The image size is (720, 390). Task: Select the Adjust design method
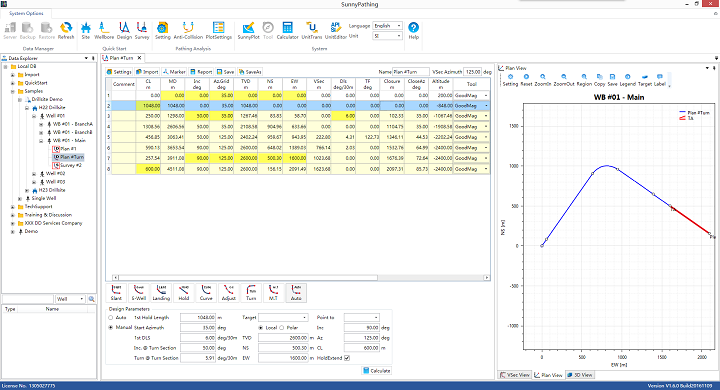pos(229,293)
